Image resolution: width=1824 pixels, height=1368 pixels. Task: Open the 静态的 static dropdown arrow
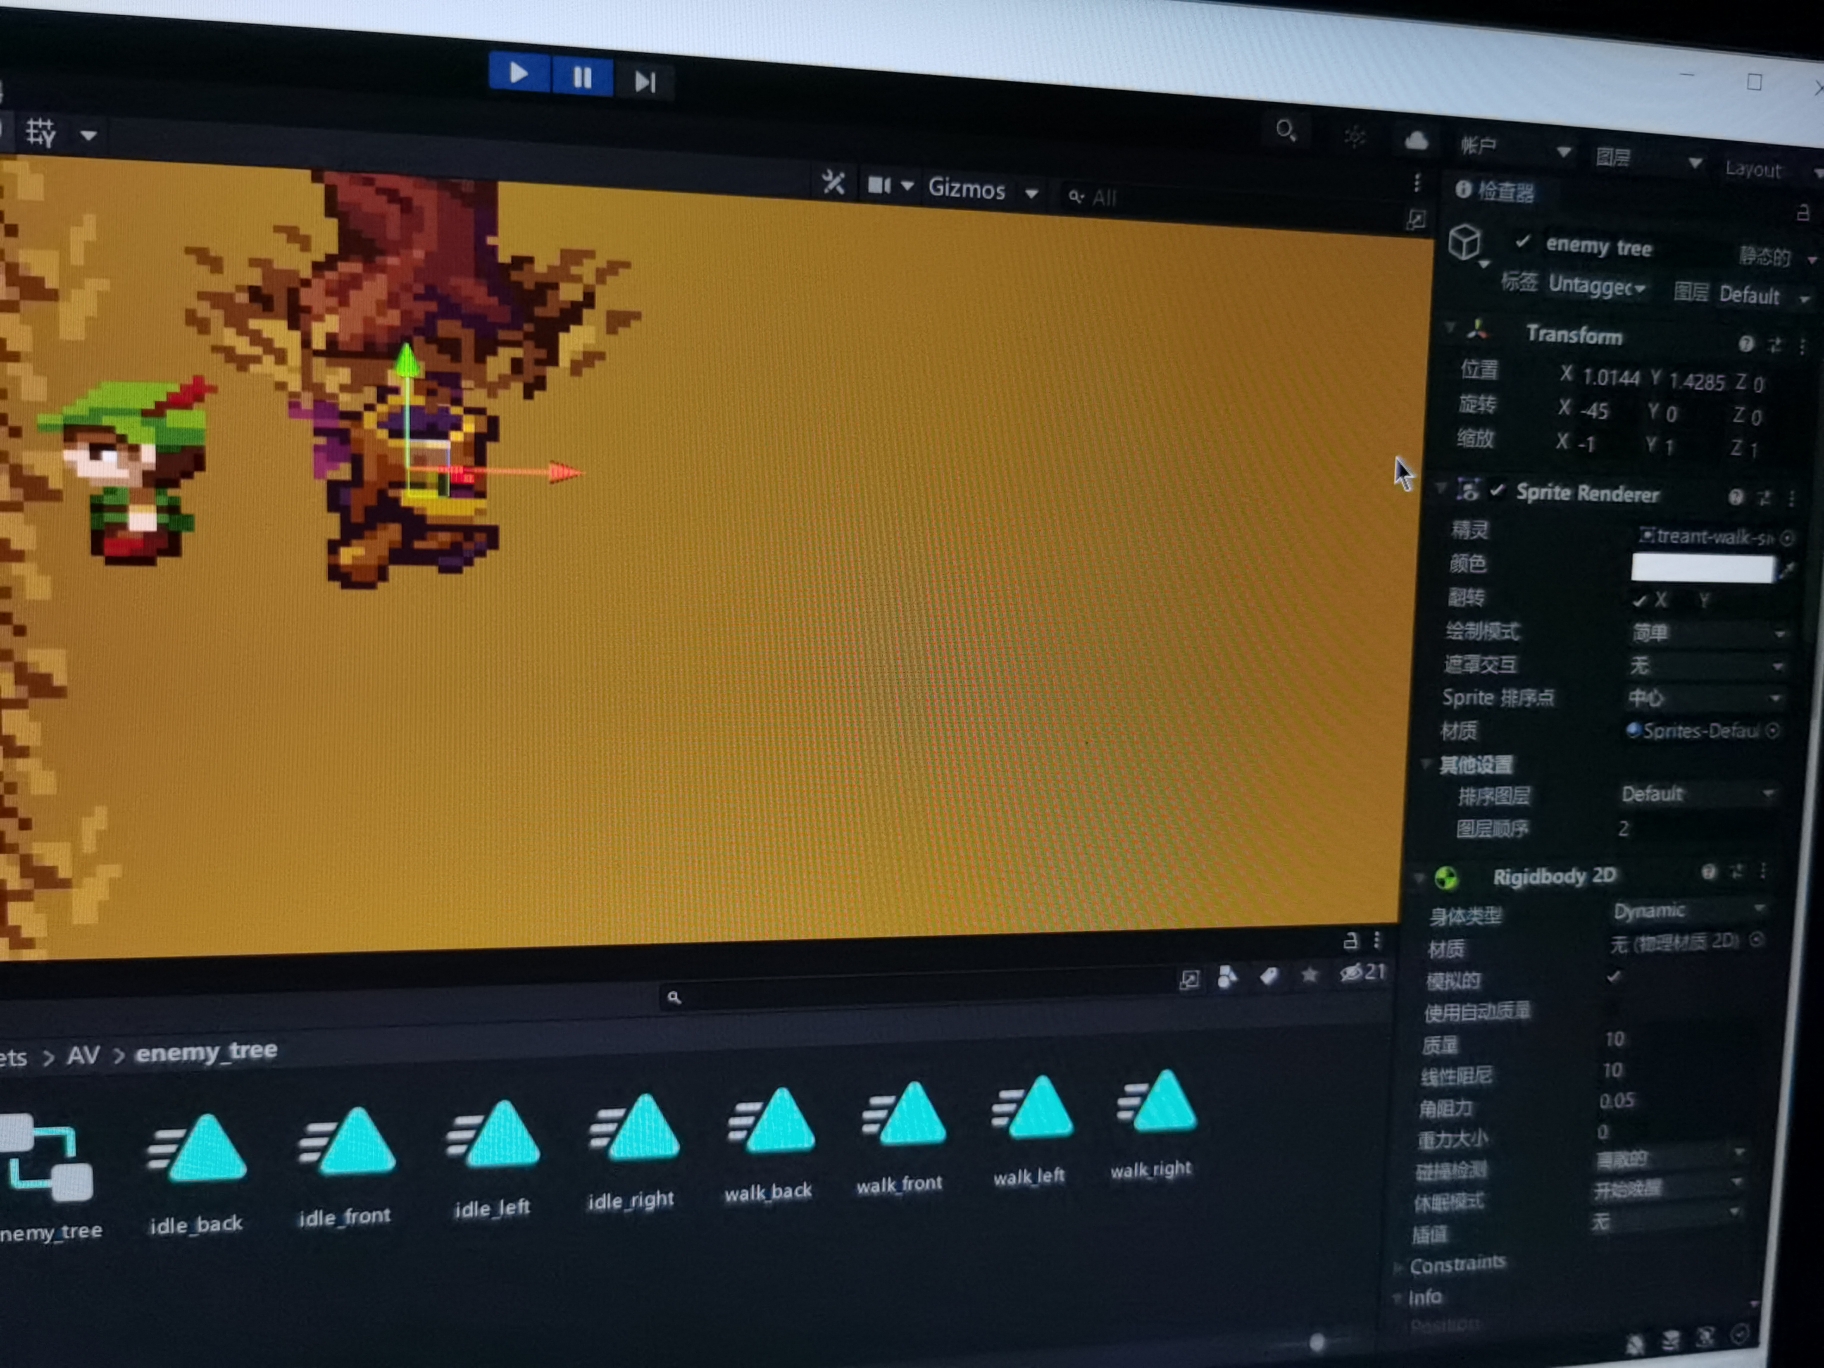(1811, 260)
